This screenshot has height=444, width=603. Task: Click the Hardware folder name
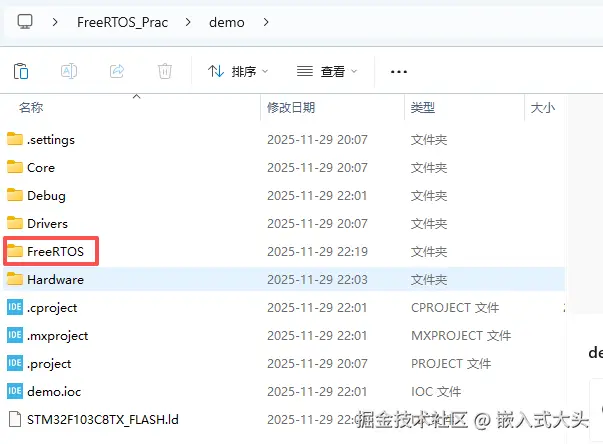tap(55, 279)
